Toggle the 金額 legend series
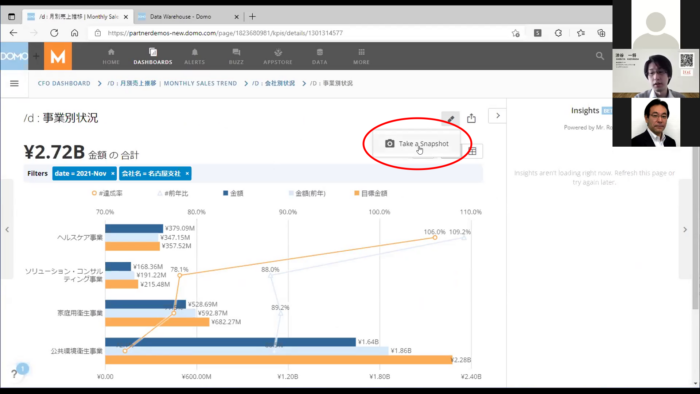The width and height of the screenshot is (700, 394). pos(233,193)
